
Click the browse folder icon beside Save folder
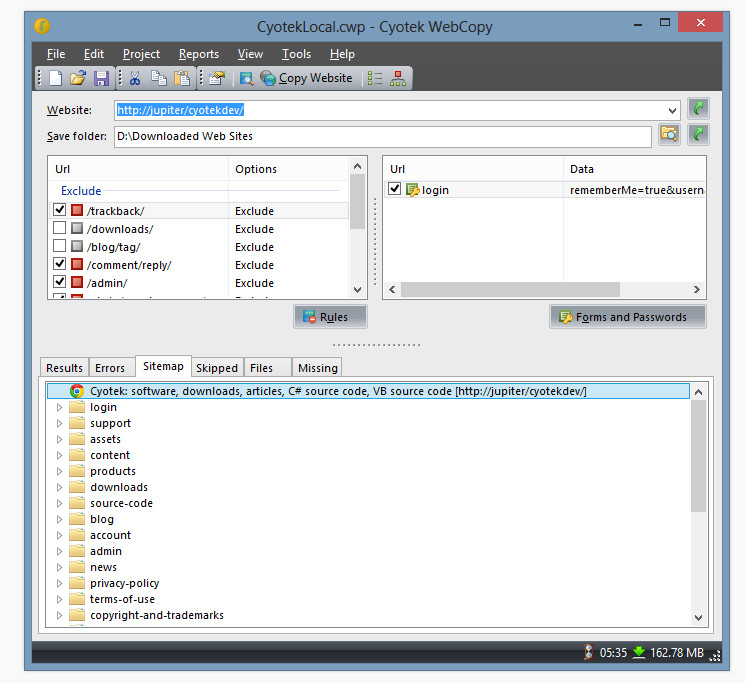click(x=669, y=135)
